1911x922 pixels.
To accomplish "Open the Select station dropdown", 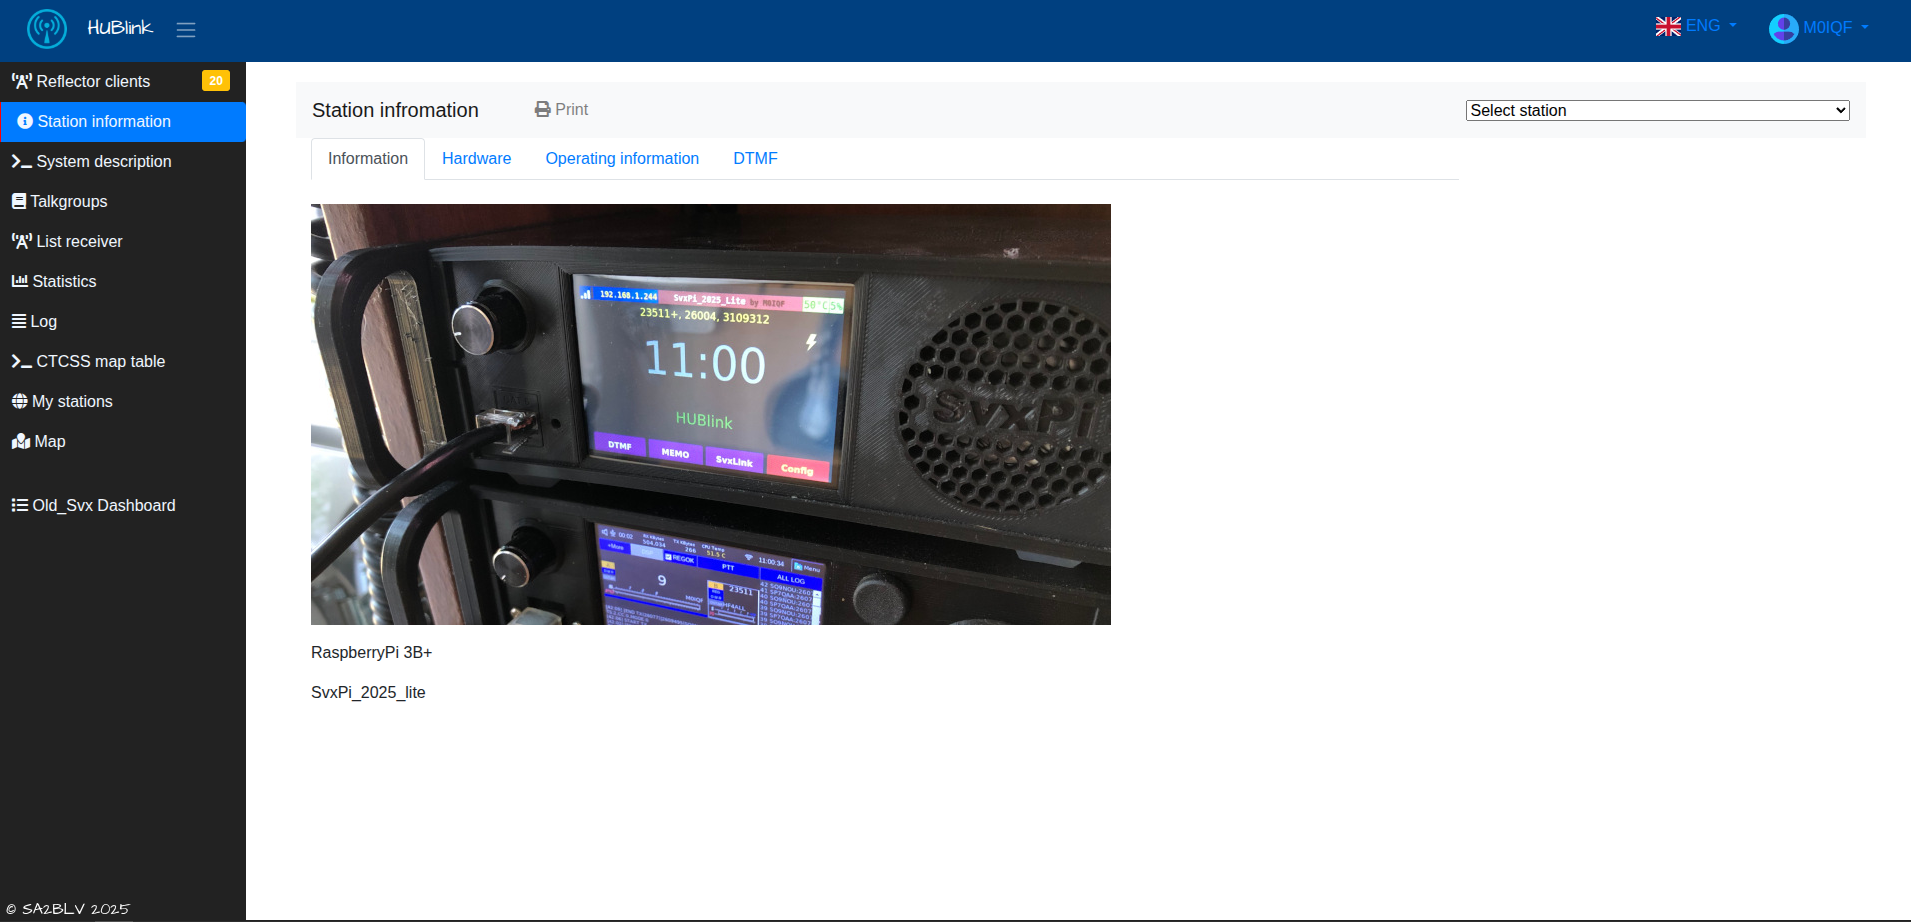I will click(1657, 110).
